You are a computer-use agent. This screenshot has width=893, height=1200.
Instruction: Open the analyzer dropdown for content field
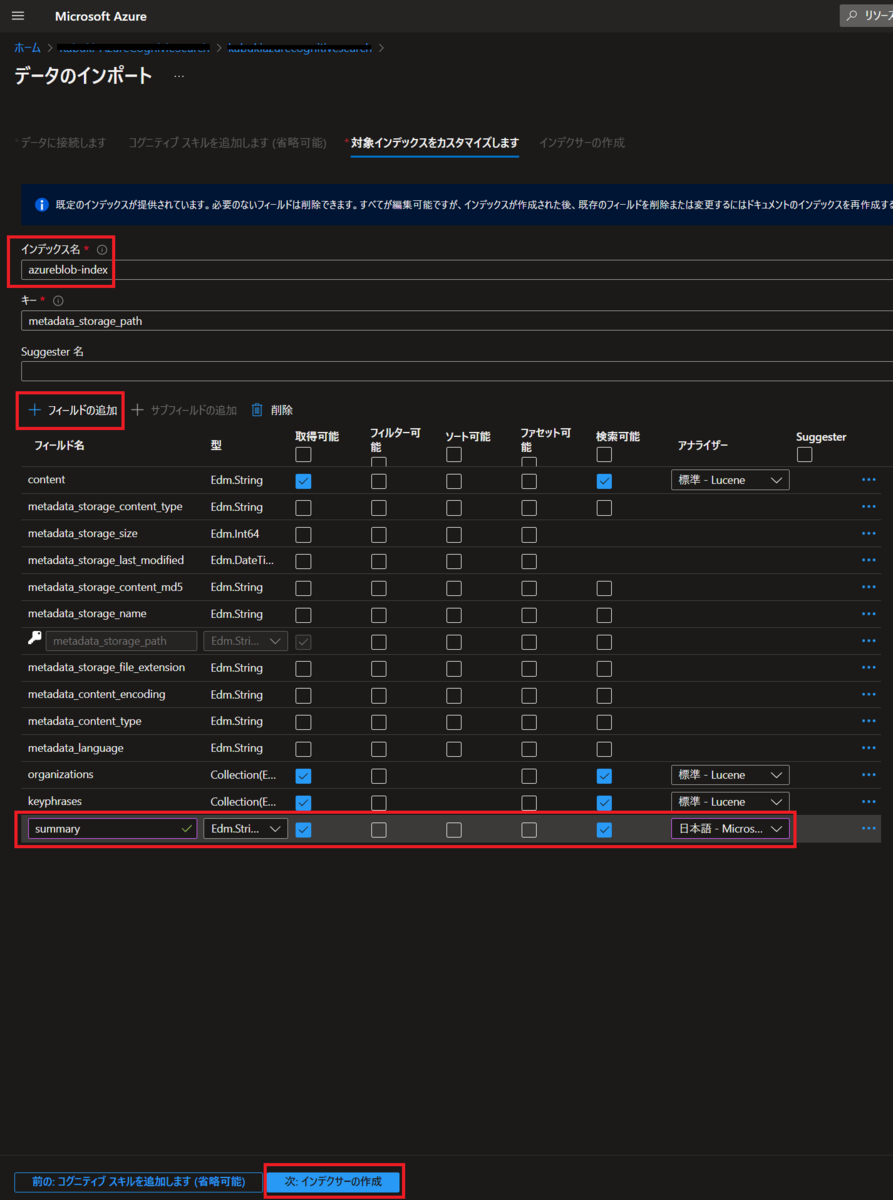[730, 480]
